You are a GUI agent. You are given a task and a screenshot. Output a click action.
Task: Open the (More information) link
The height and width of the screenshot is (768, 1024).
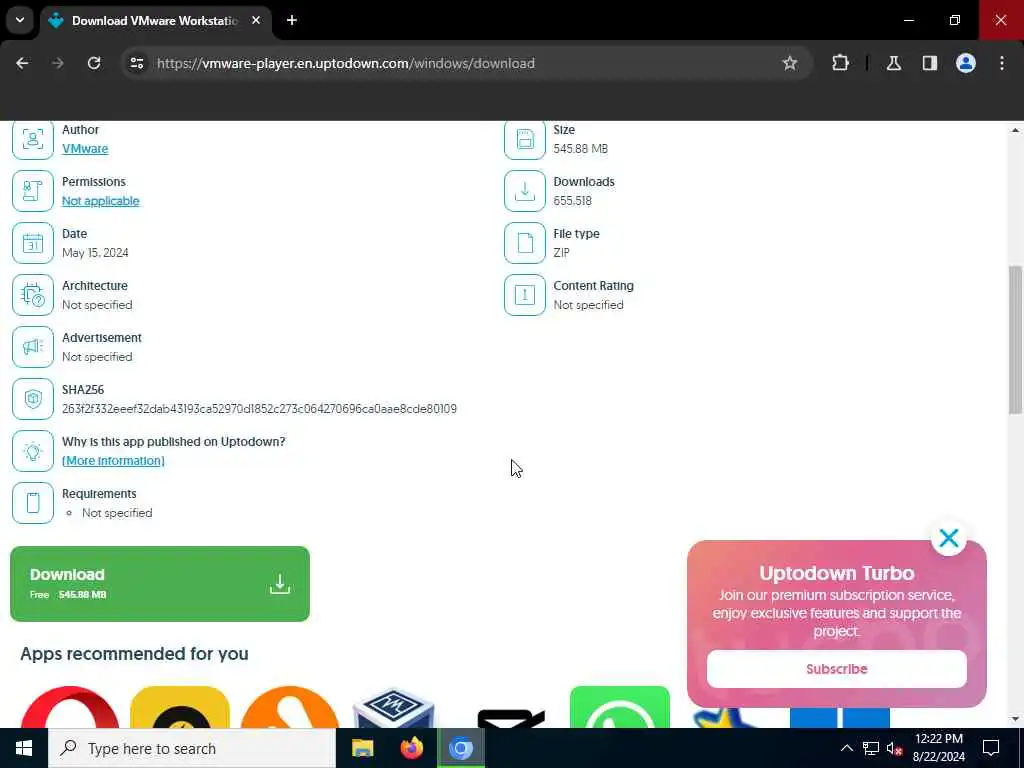tap(113, 460)
